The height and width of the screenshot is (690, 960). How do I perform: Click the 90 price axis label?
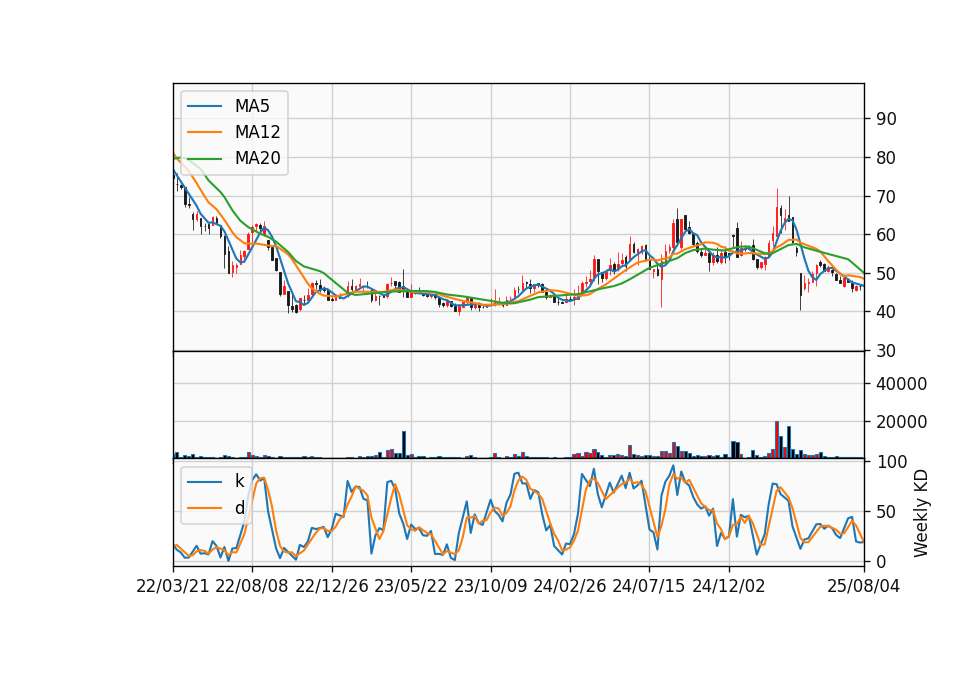pos(886,119)
